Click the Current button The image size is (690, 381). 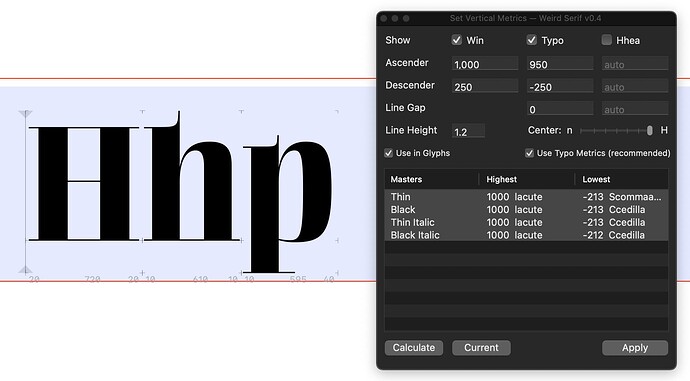(481, 348)
